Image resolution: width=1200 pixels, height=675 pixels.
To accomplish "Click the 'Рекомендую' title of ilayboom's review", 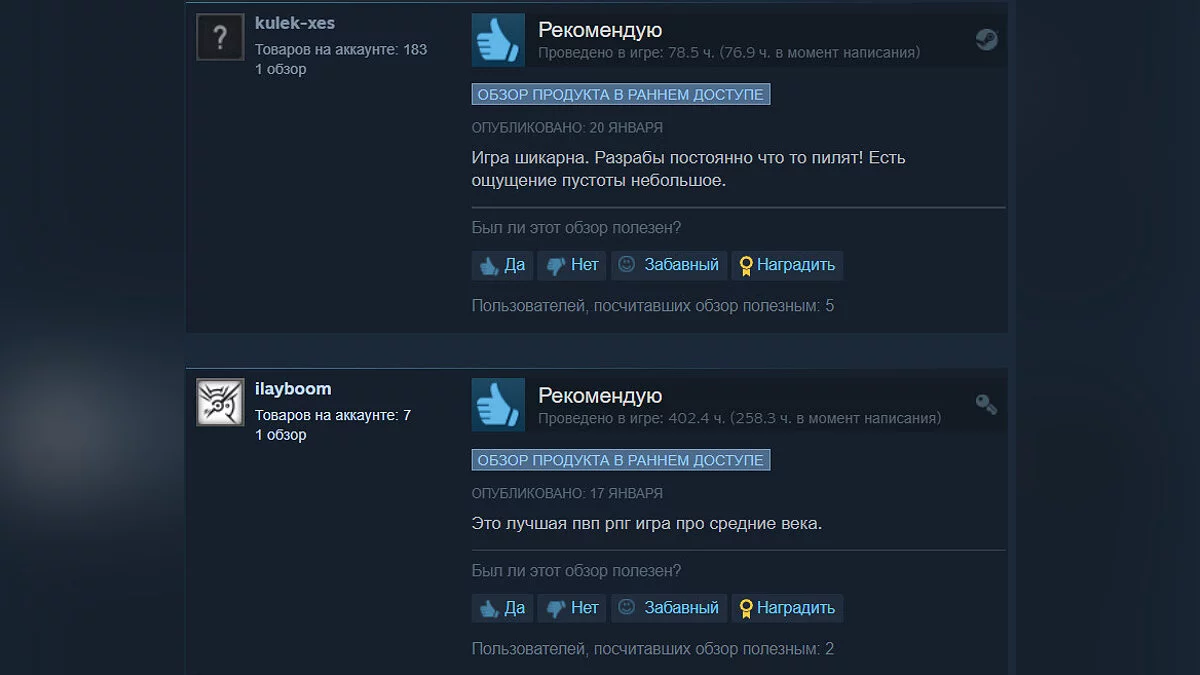I will point(600,395).
